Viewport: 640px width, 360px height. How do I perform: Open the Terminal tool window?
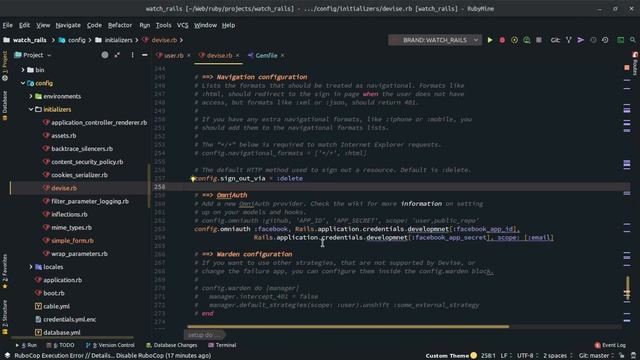pyautogui.click(x=222, y=345)
